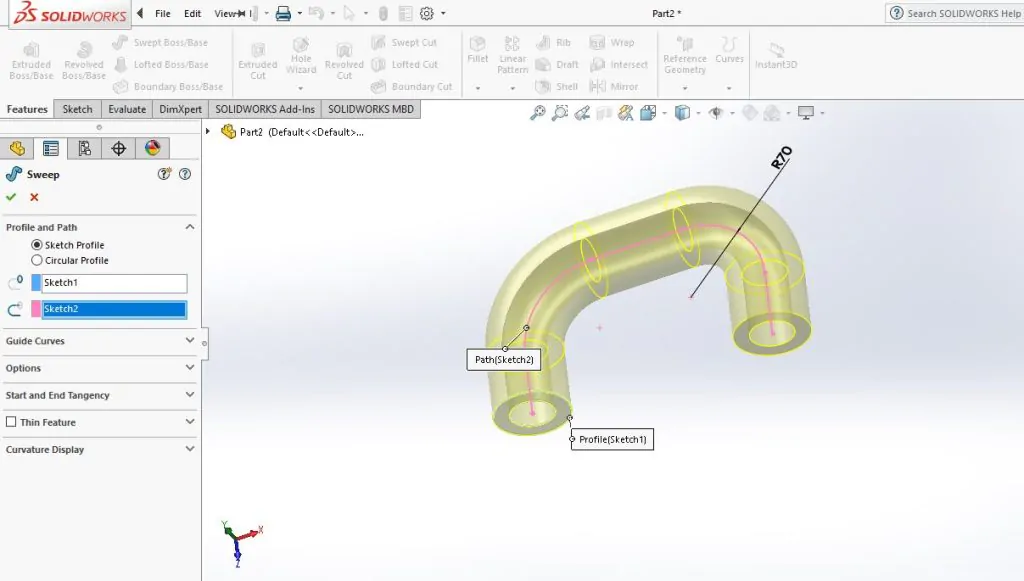Cancel the Sweep with the red X
The width and height of the screenshot is (1024, 581).
coord(34,197)
